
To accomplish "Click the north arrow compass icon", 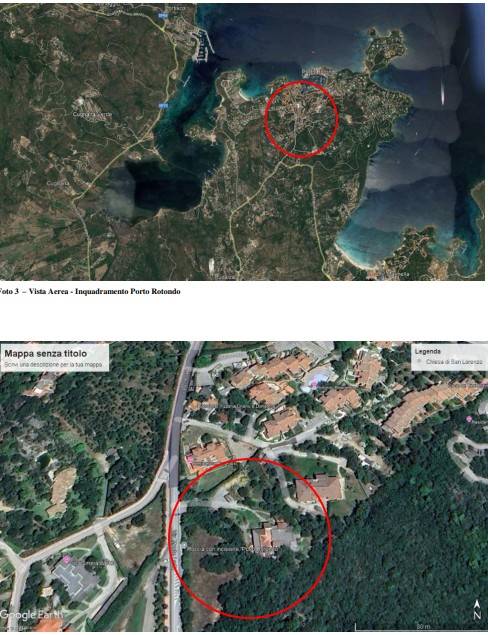I will pyautogui.click(x=477, y=609).
